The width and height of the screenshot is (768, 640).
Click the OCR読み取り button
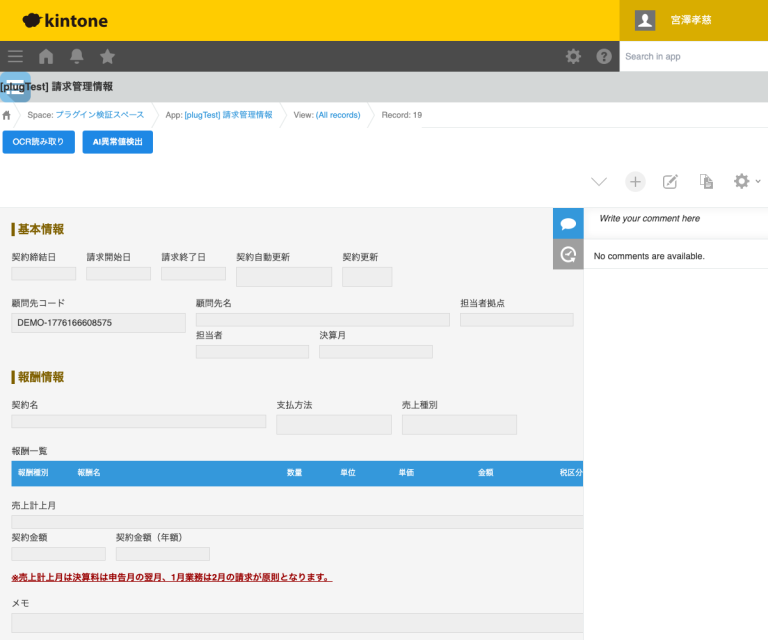[x=38, y=142]
